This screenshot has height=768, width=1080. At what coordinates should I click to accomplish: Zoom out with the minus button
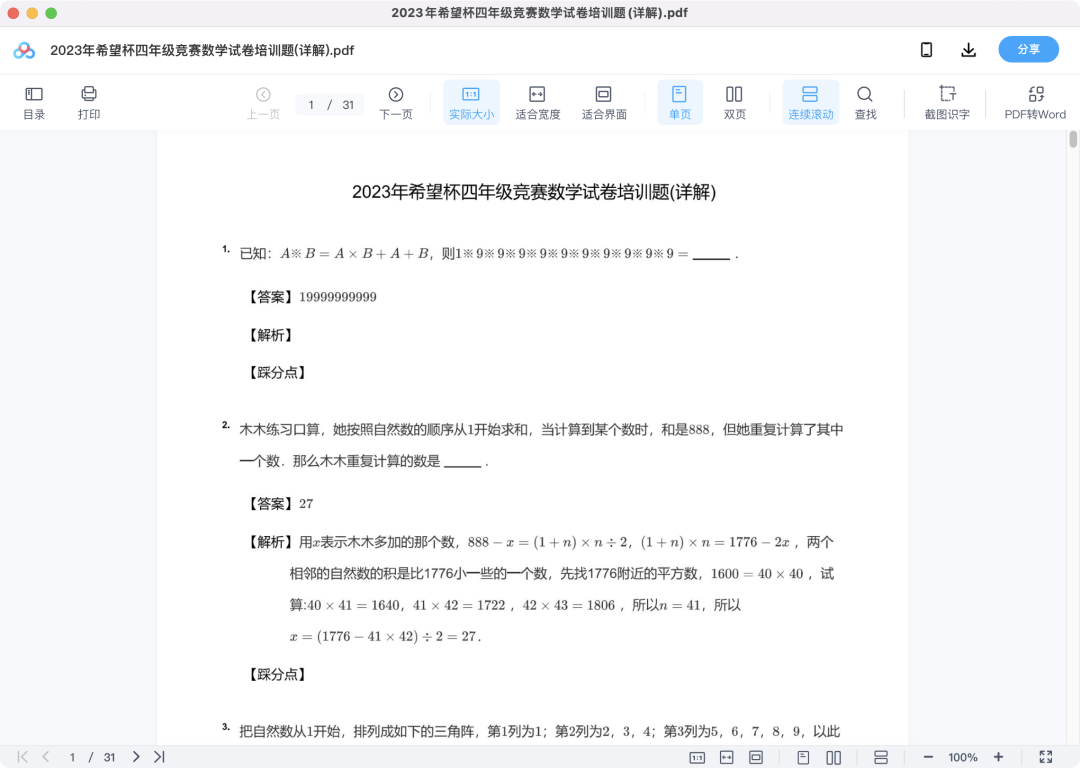pos(928,757)
